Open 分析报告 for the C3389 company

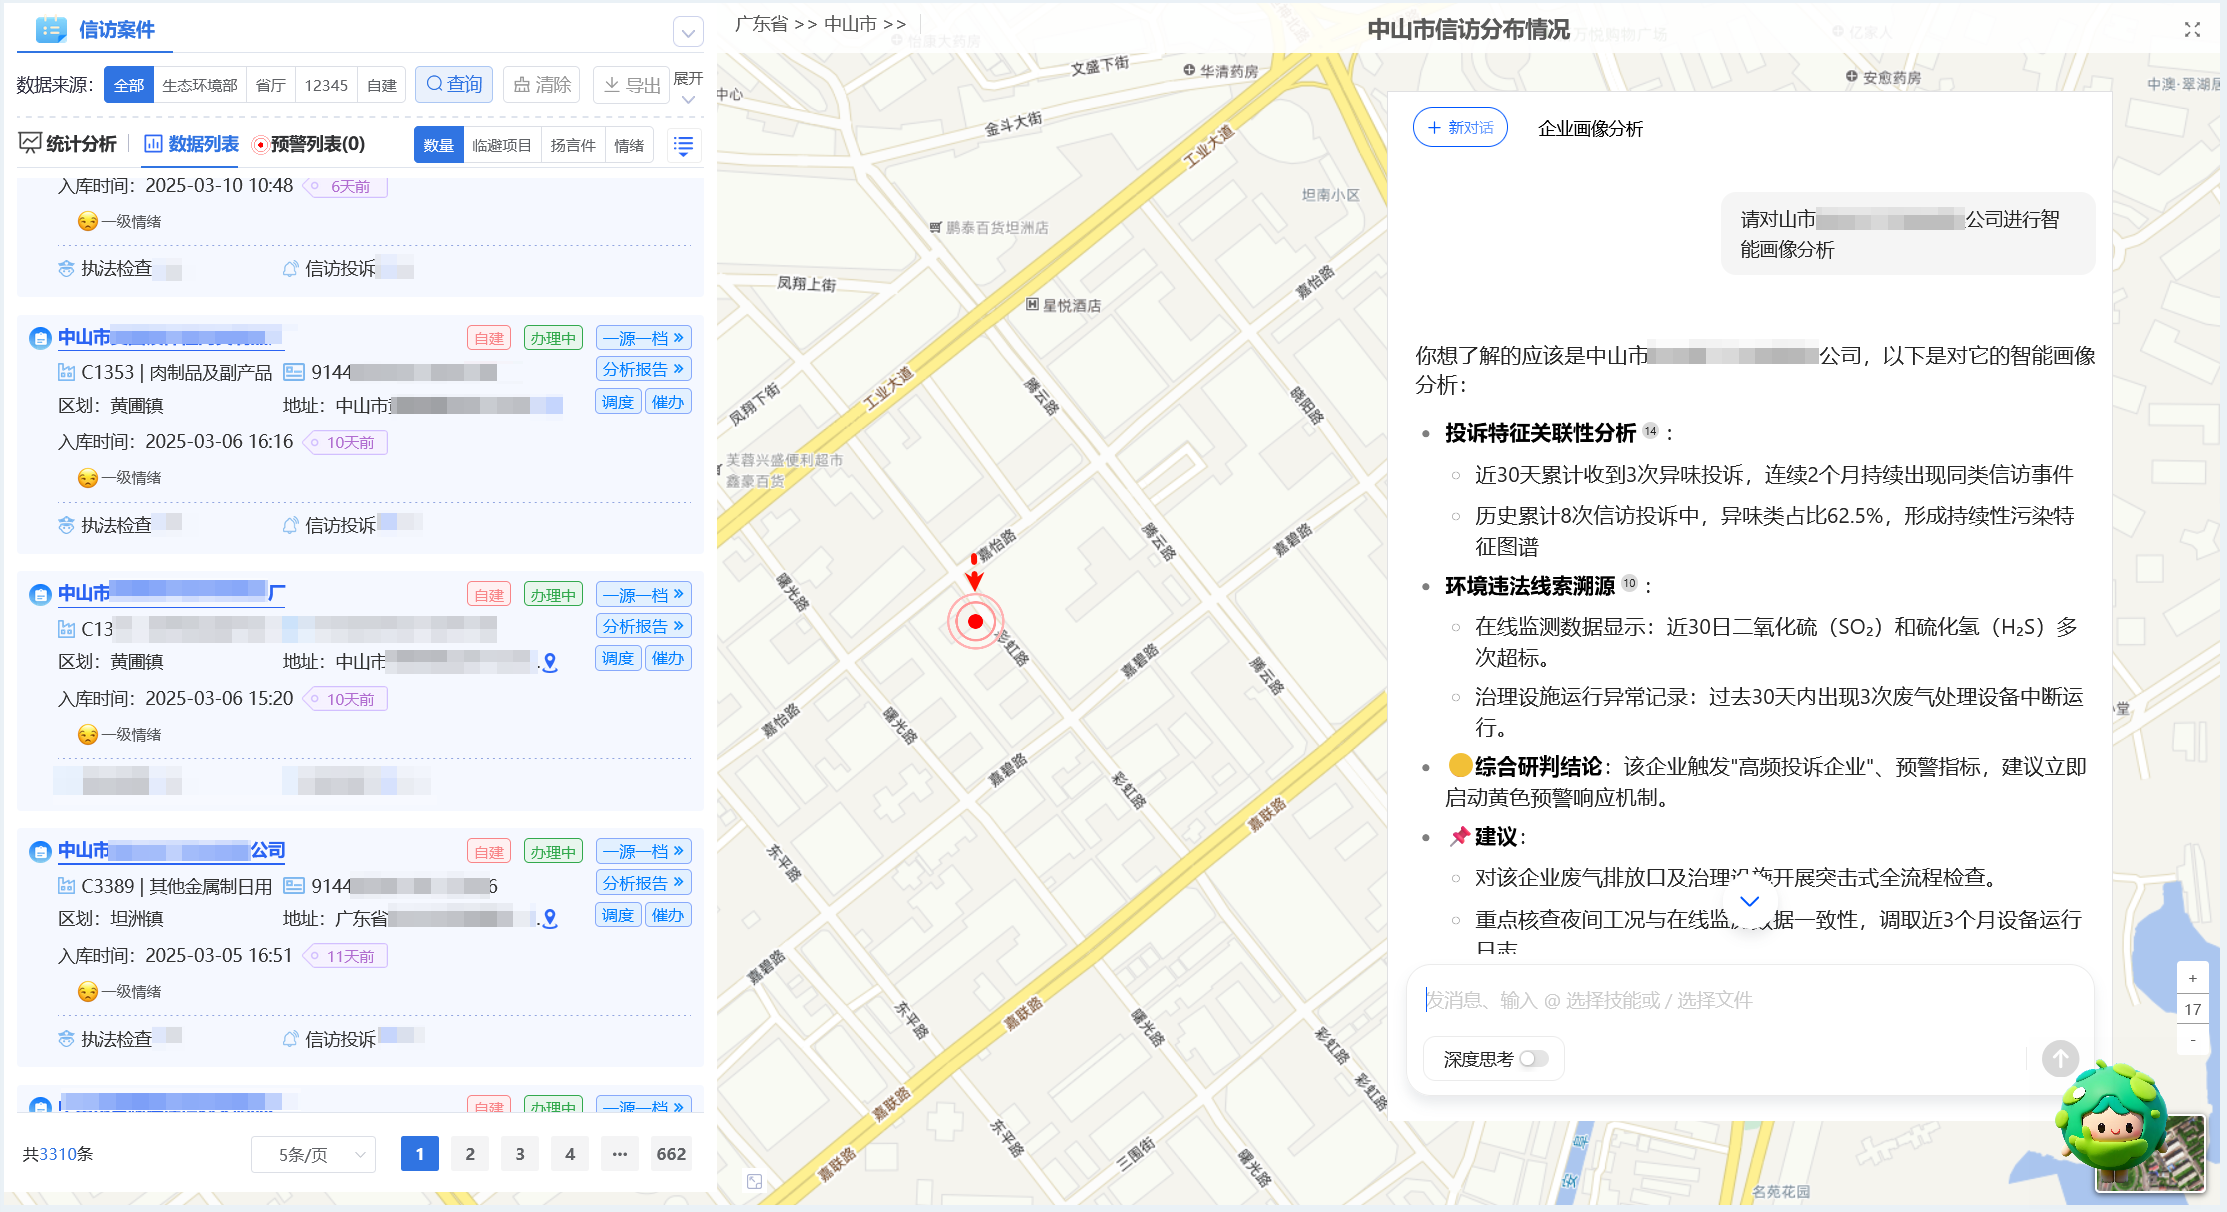point(643,883)
